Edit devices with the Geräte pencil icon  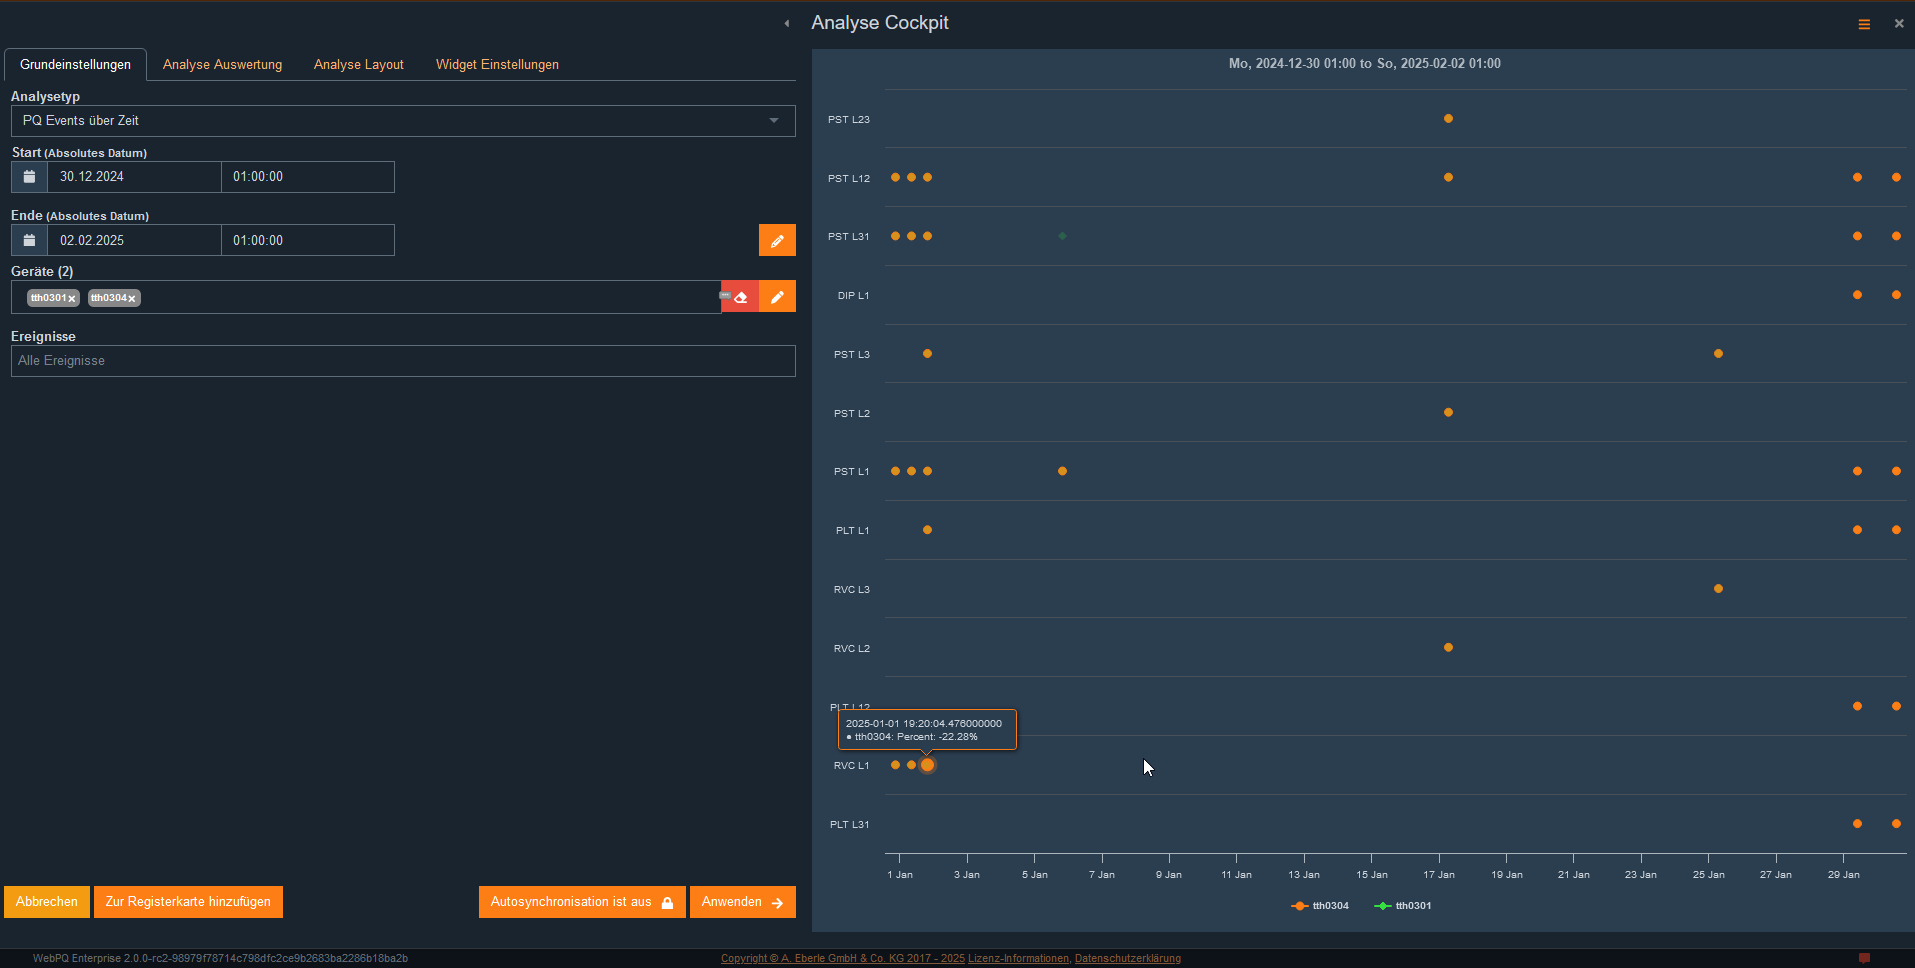777,297
